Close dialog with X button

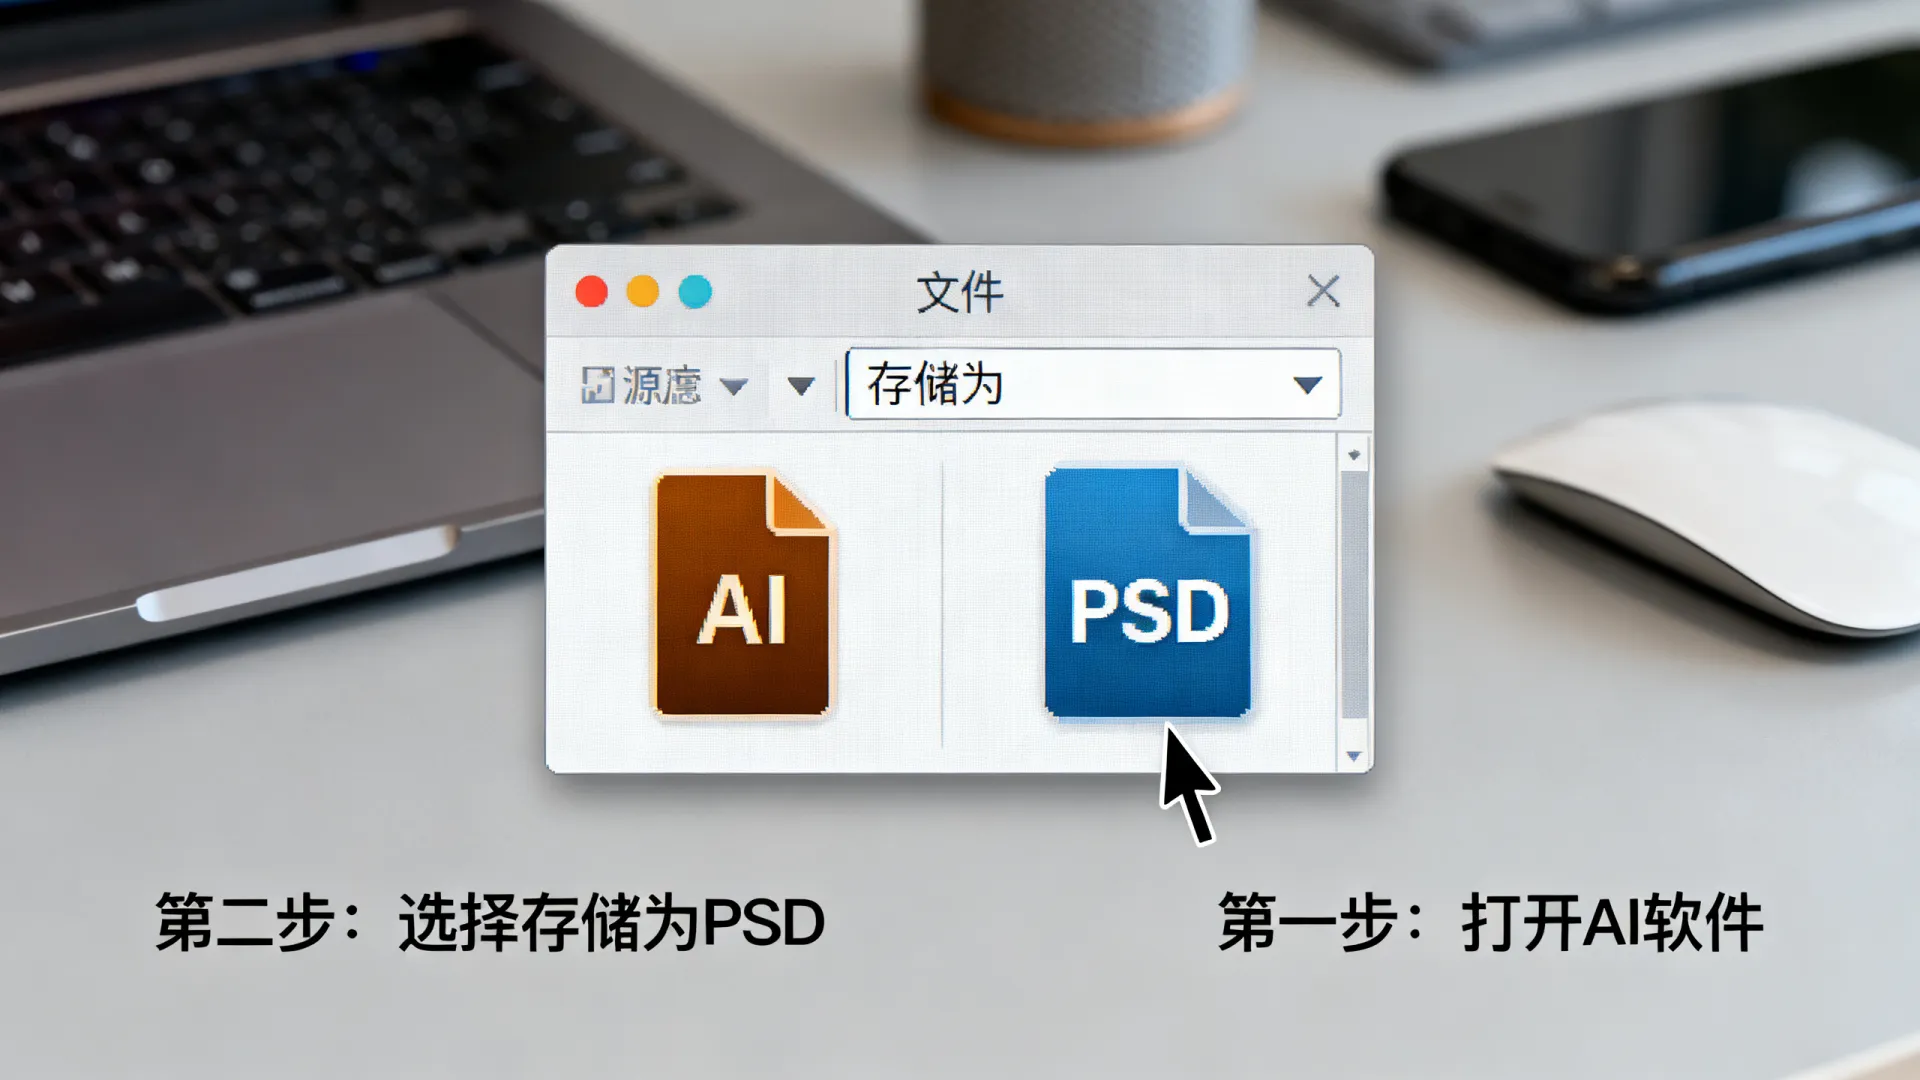tap(1323, 292)
